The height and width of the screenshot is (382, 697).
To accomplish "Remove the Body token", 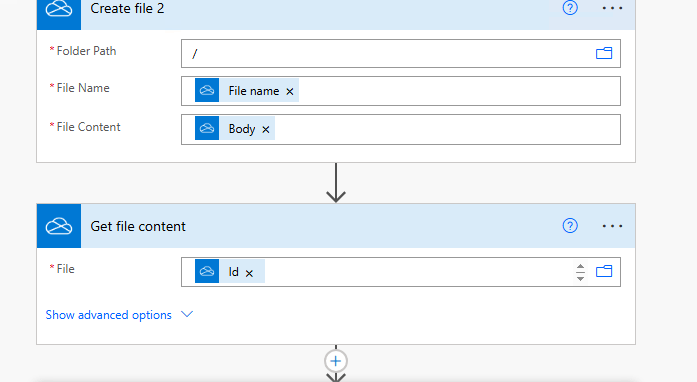I will [x=266, y=129].
